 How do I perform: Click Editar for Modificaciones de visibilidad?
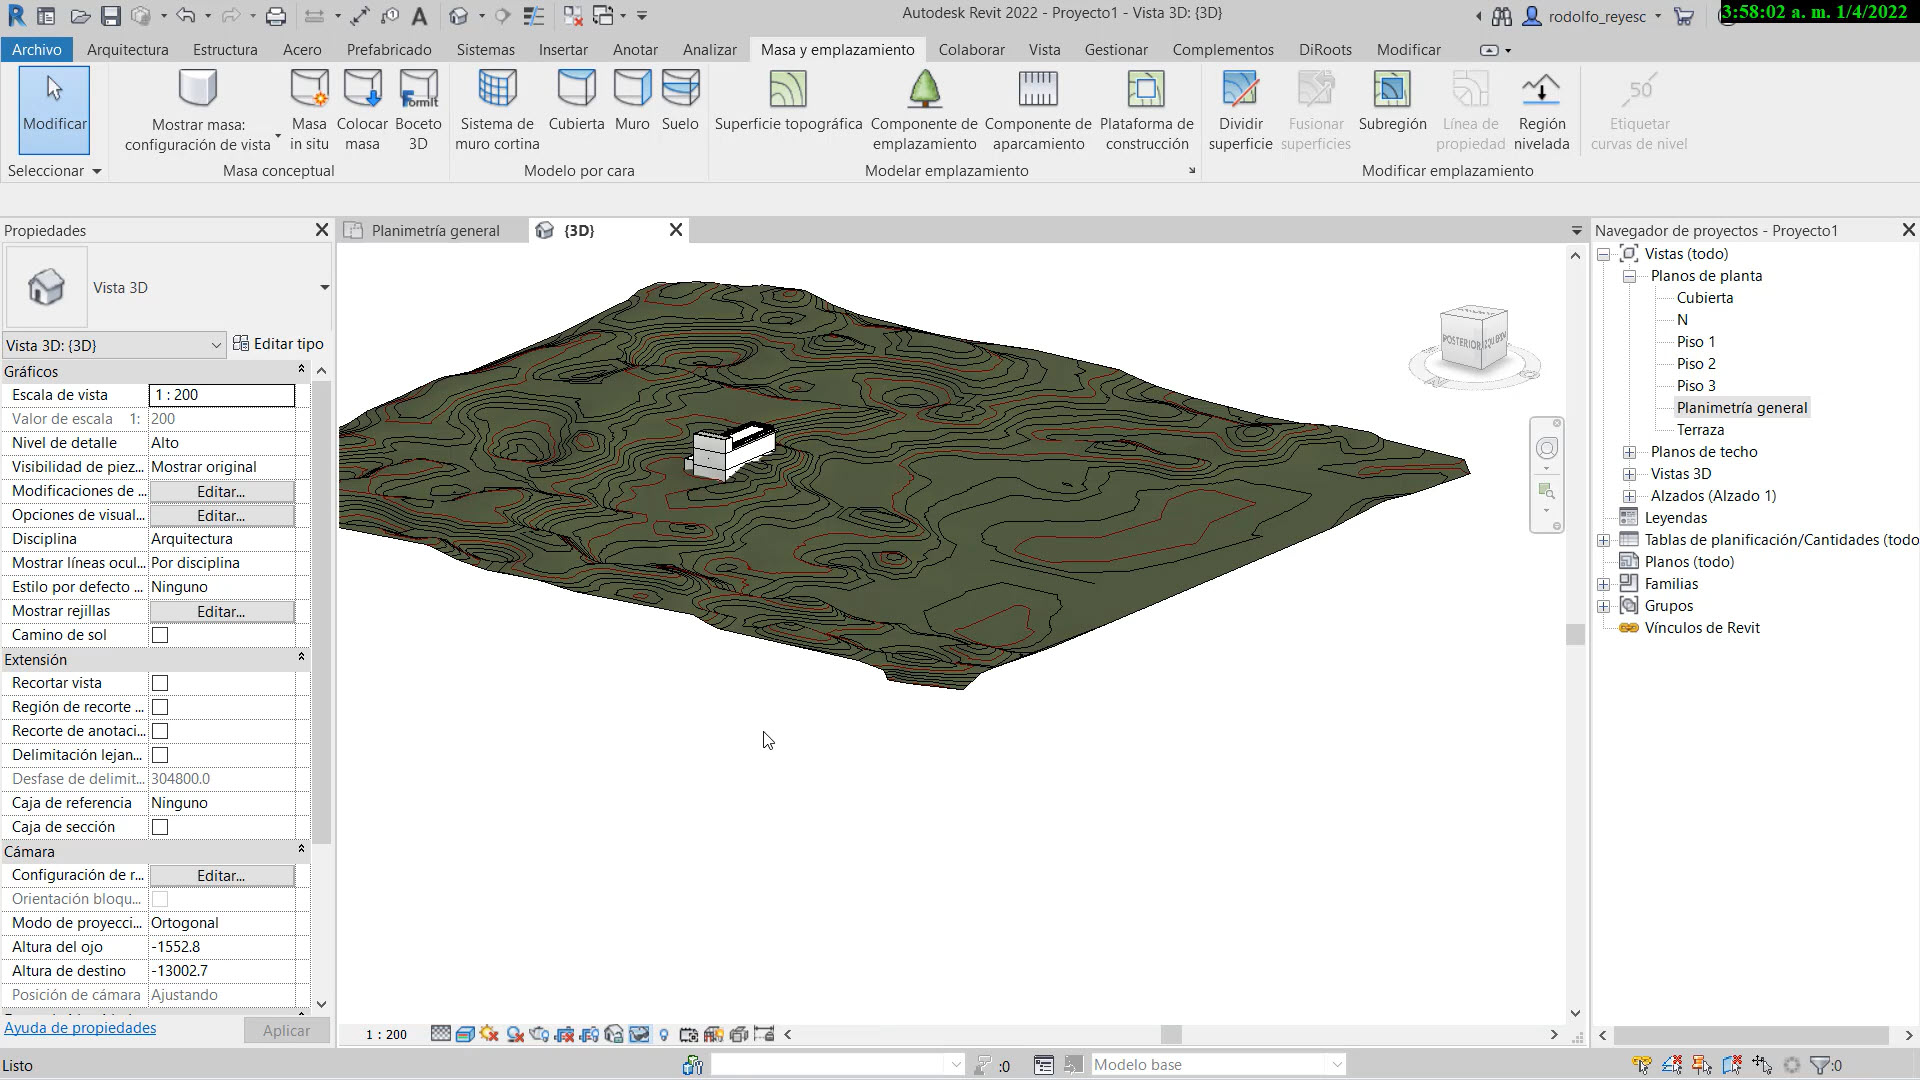221,491
